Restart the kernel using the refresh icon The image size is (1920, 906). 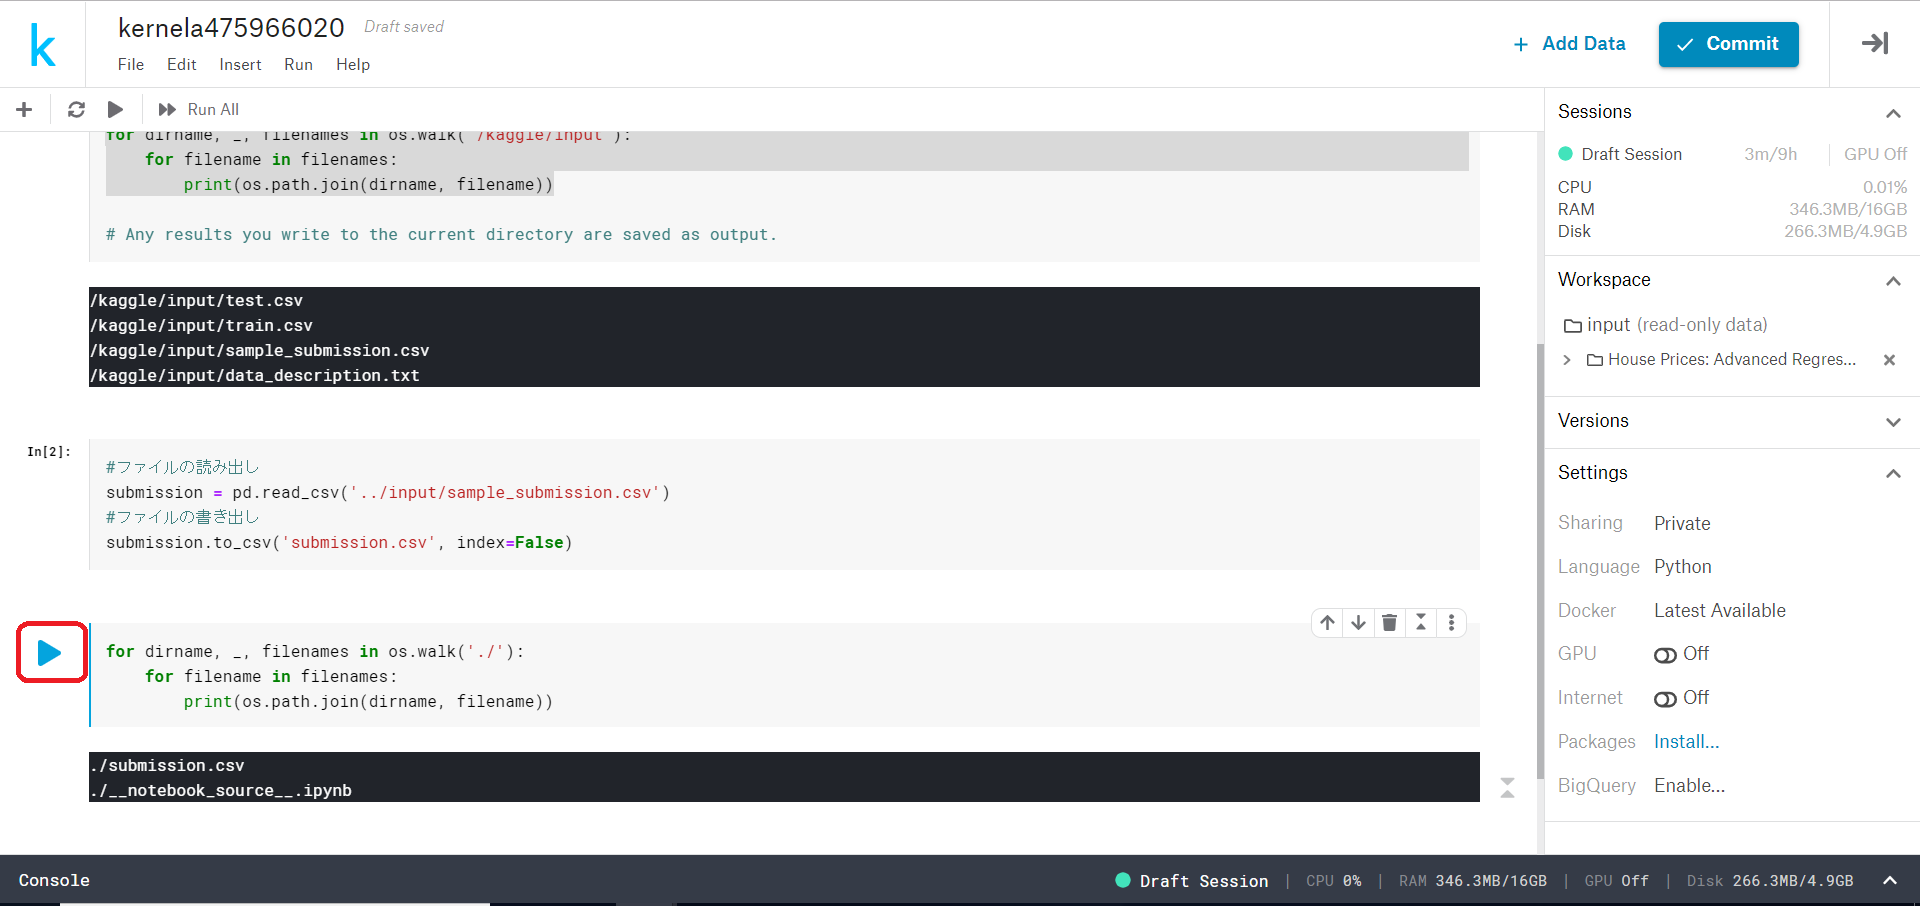click(76, 109)
